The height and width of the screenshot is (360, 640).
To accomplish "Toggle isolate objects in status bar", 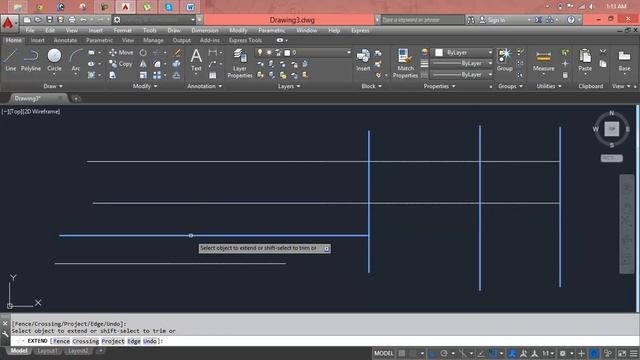I will [x=608, y=353].
